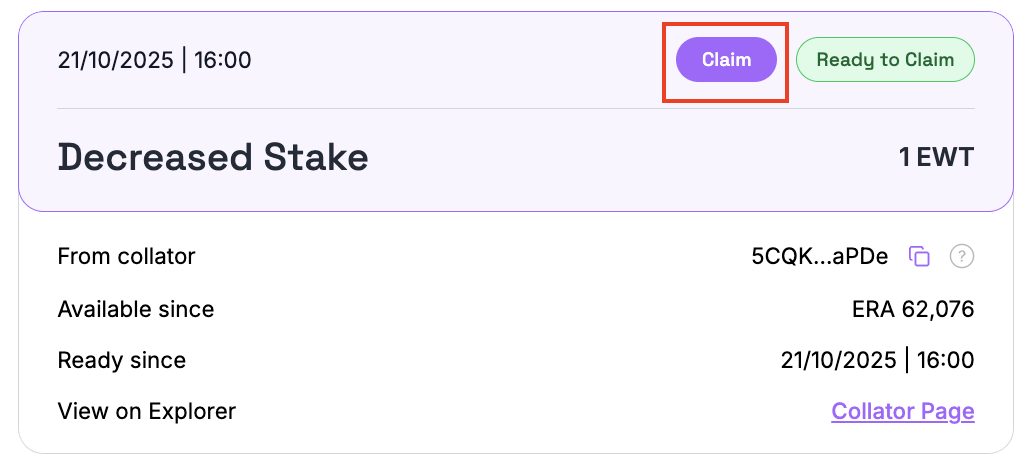1032x466 pixels.
Task: Copy the collator address
Action: 919,256
